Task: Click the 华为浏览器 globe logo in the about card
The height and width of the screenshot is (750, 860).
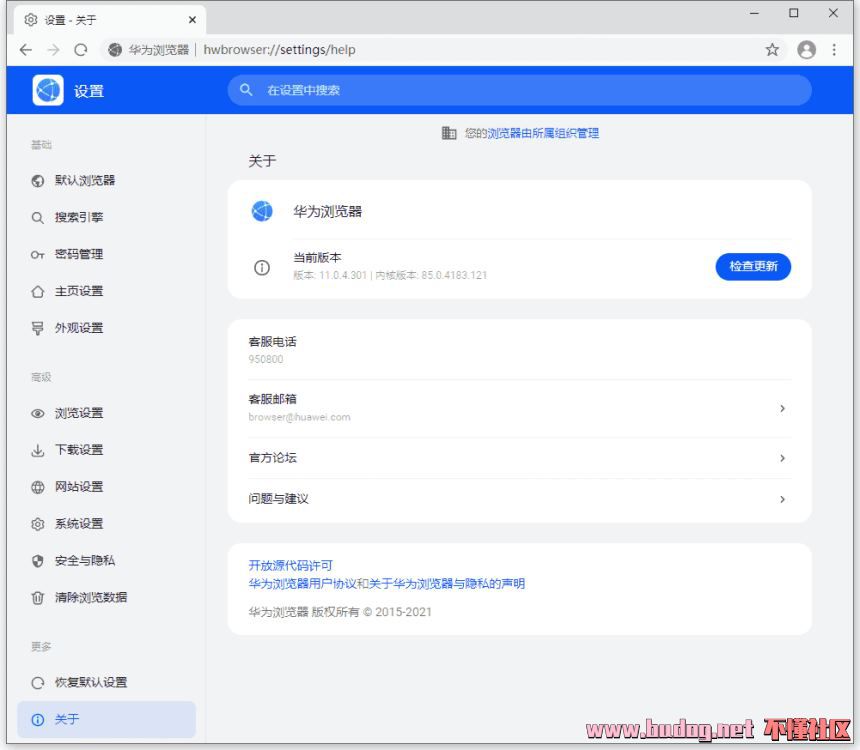Action: tap(262, 211)
